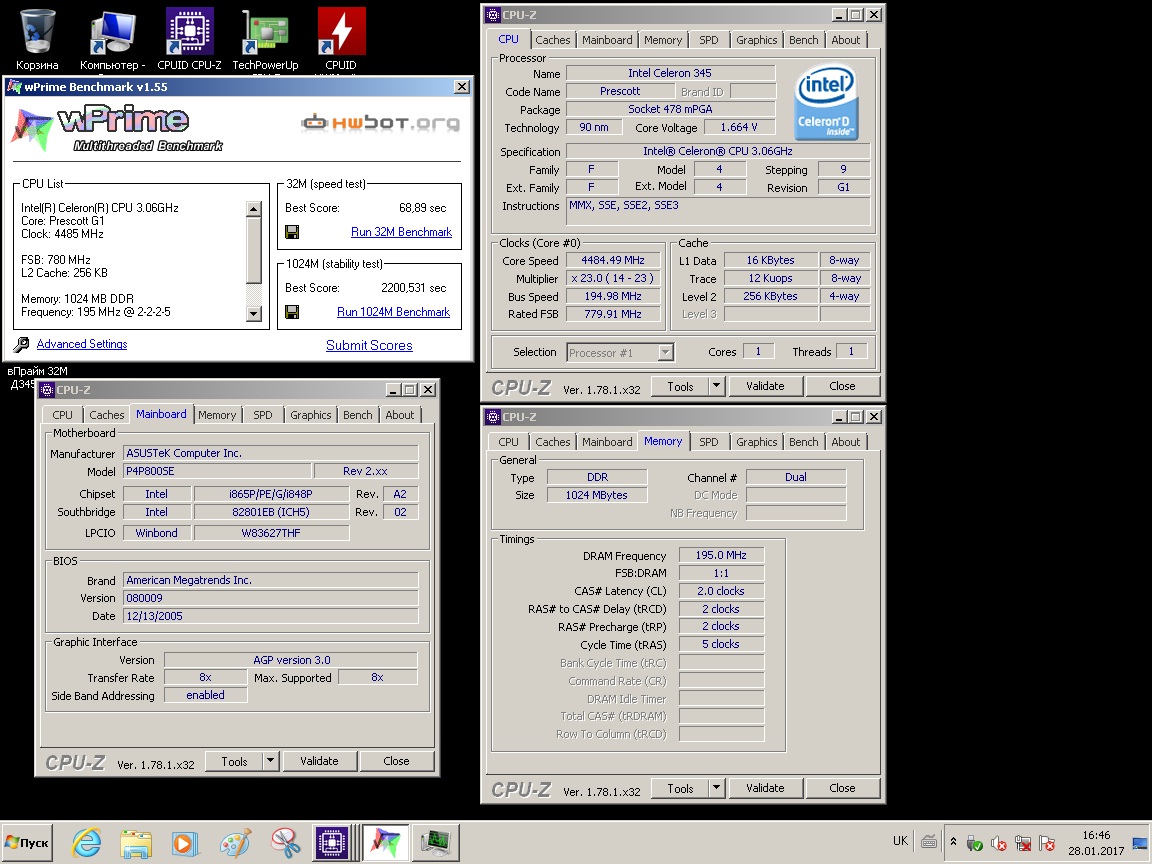Open Bench tab in top CPU-Z window
The height and width of the screenshot is (864, 1152).
803,40
